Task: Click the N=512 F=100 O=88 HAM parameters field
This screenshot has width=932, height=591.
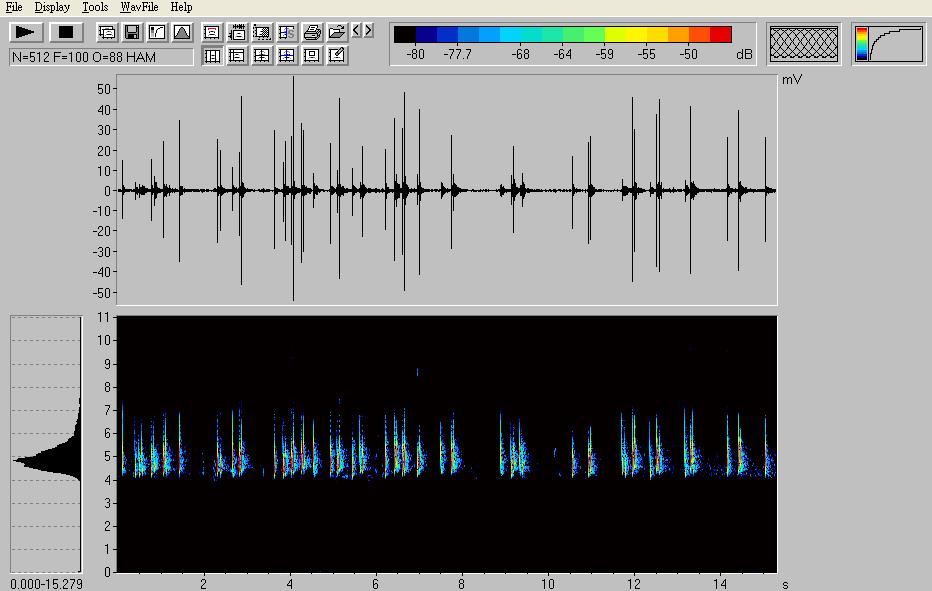Action: [101, 57]
